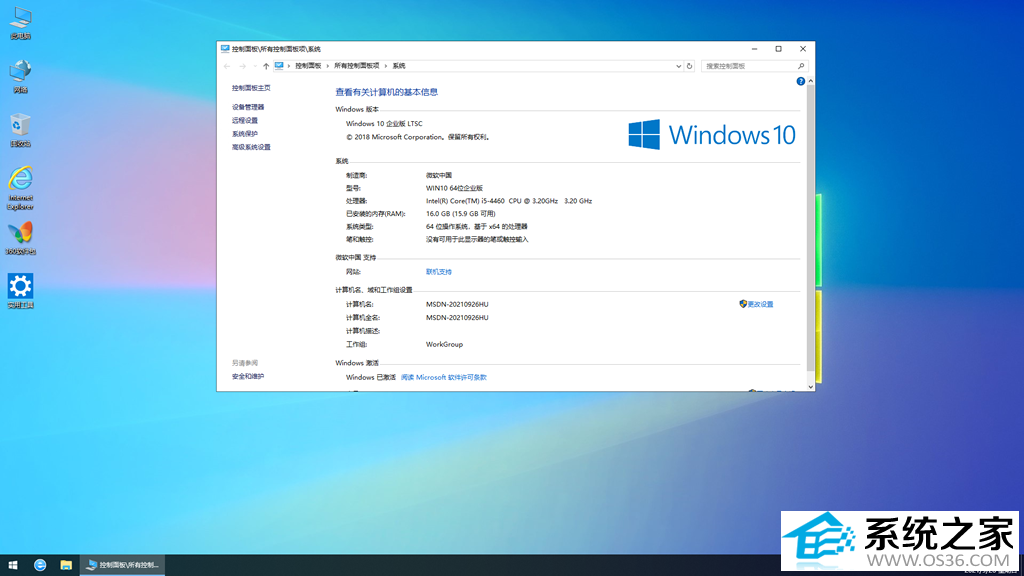The width and height of the screenshot is (1024, 576).
Task: Click the search magnifier icon
Action: (801, 66)
